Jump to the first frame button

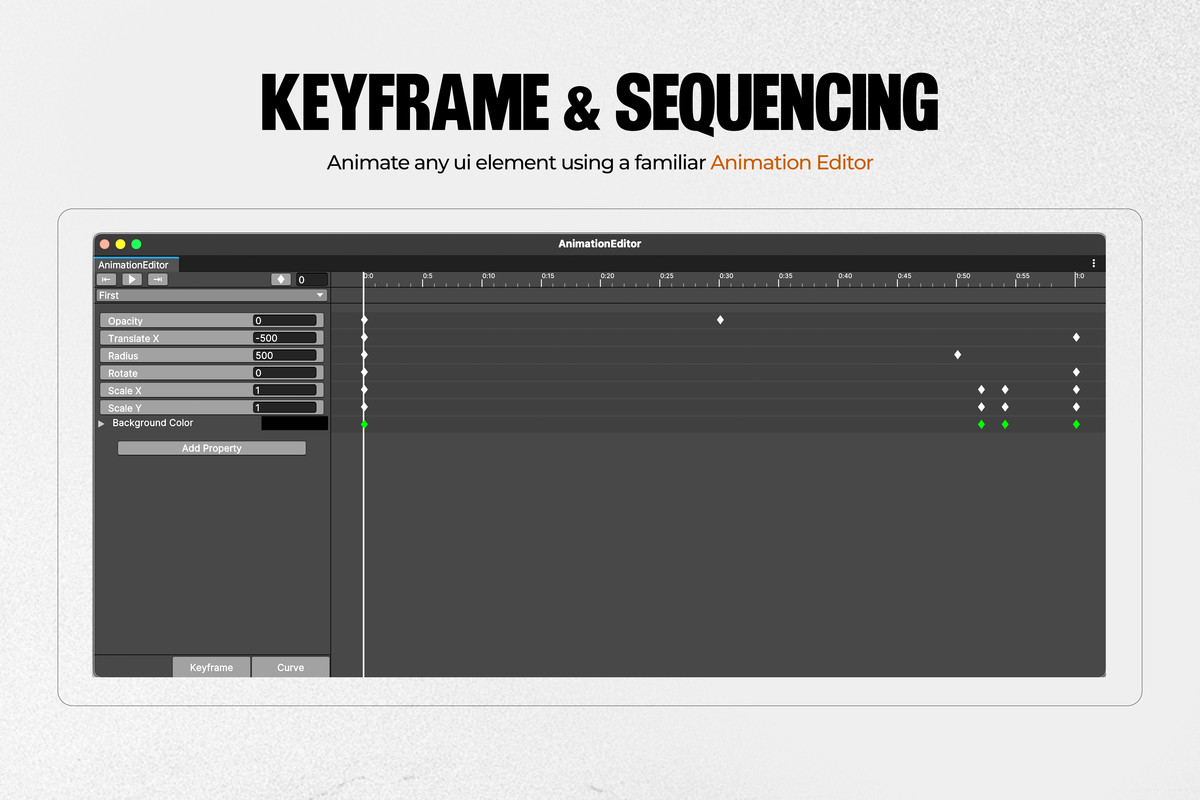tap(106, 280)
